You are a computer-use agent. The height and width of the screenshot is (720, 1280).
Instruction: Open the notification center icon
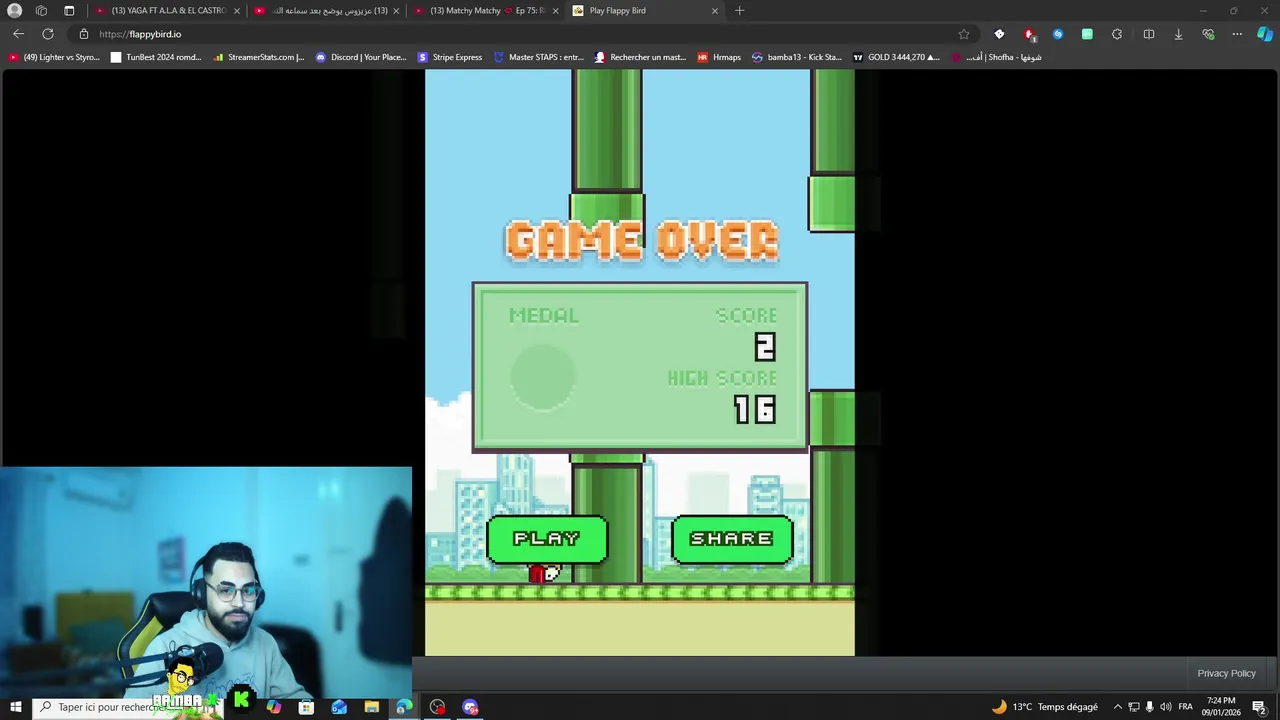[x=1260, y=707]
